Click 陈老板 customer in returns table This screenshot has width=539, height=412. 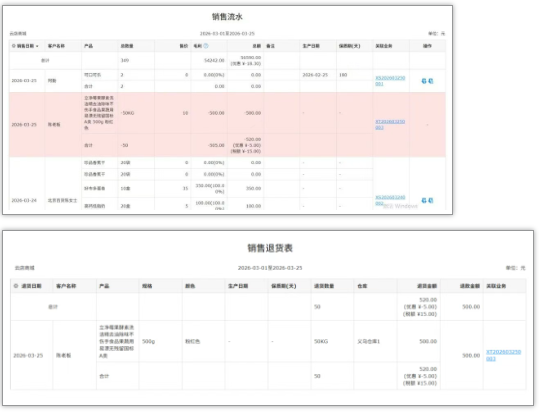(64, 355)
